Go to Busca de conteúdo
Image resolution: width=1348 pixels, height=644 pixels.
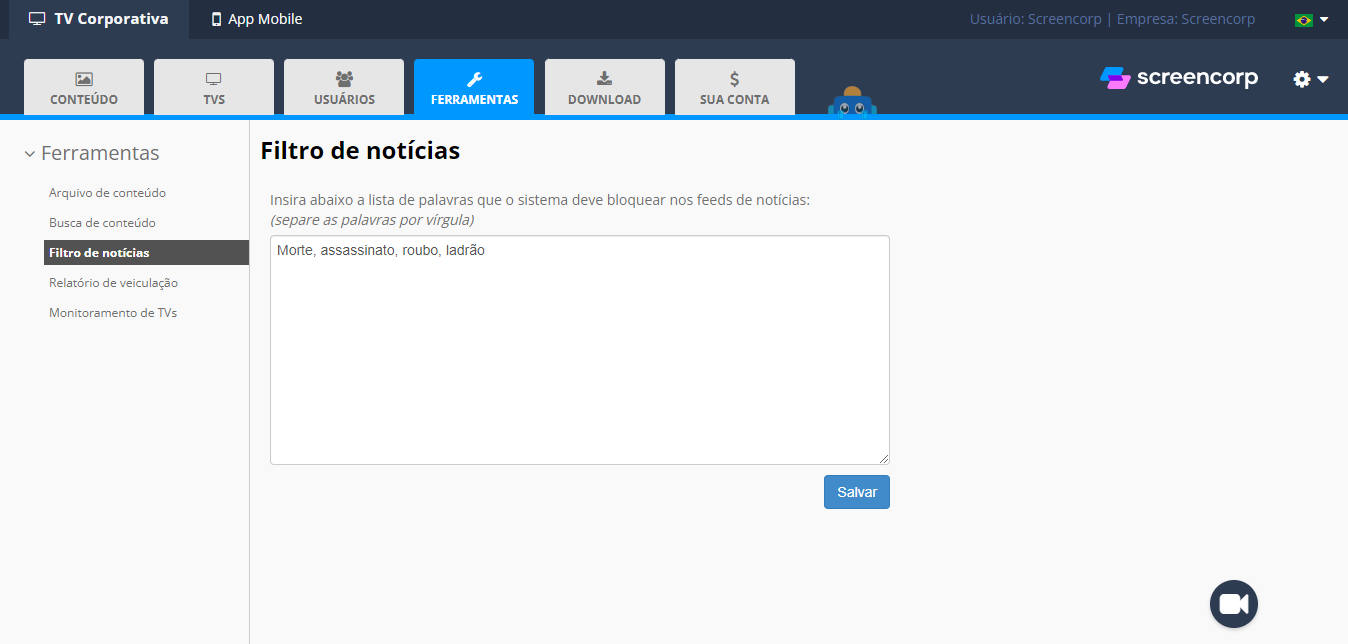click(x=102, y=223)
